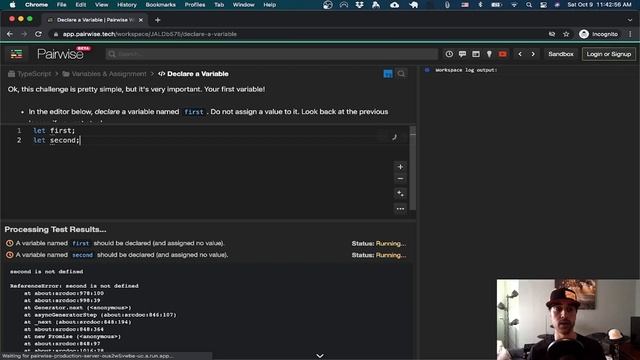Click the lightbulb hint icon
Screen dimensions: 640x360
(x=489, y=54)
